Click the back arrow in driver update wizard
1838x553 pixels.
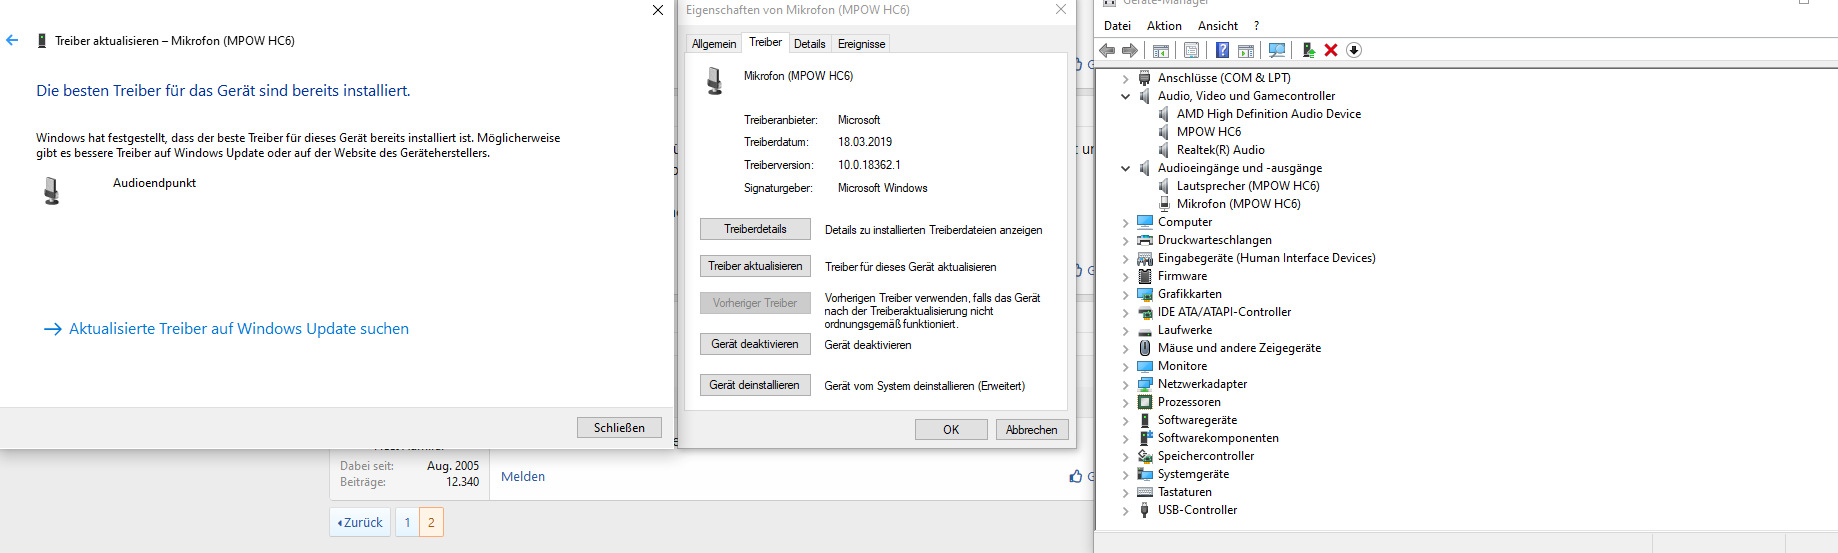point(12,40)
